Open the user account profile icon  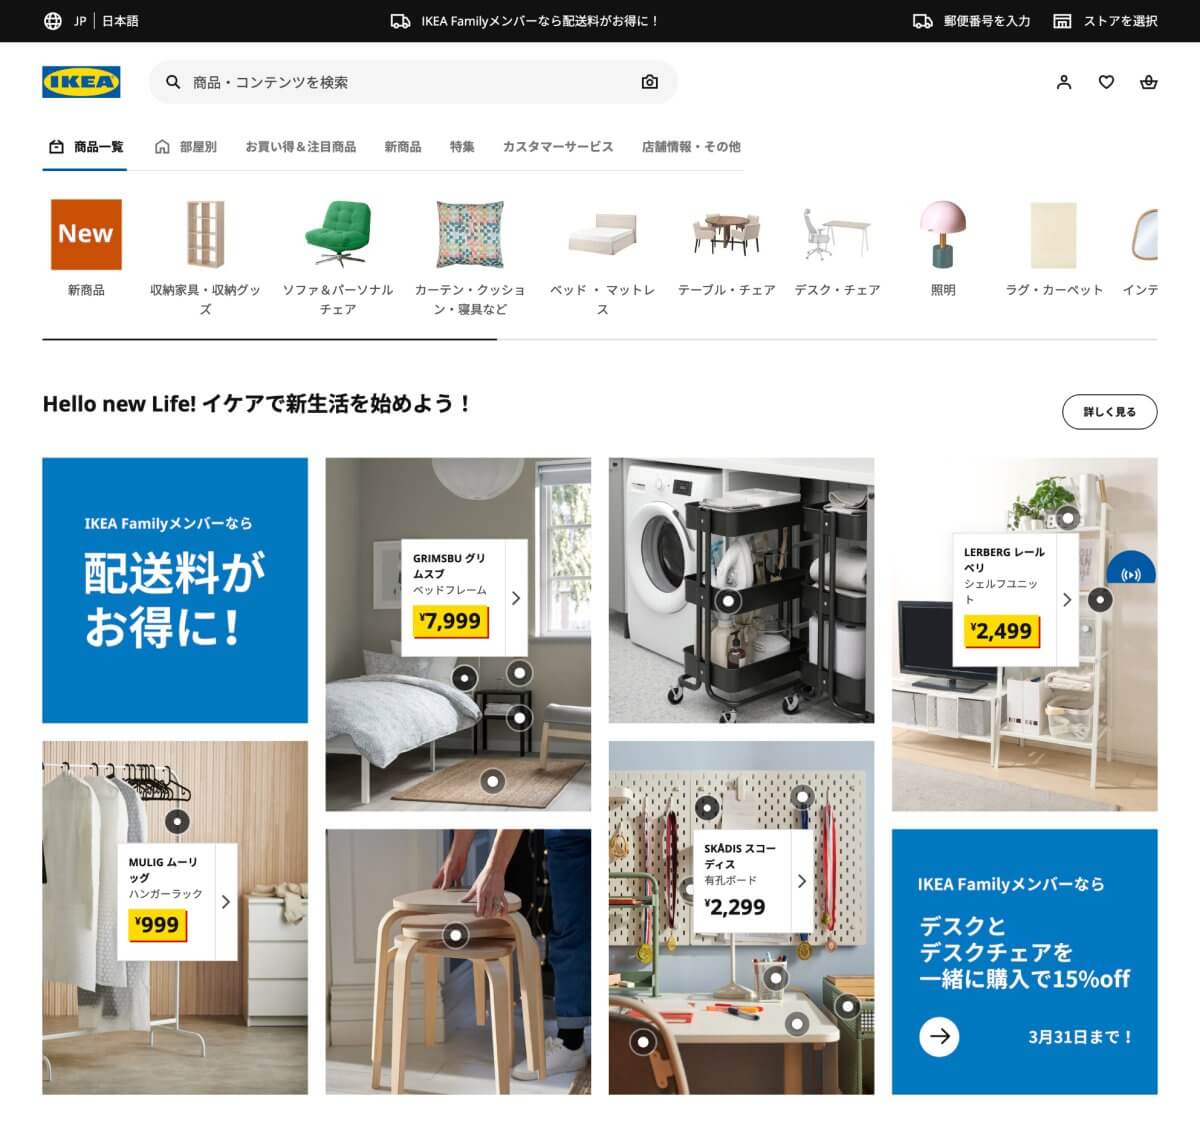point(1064,82)
